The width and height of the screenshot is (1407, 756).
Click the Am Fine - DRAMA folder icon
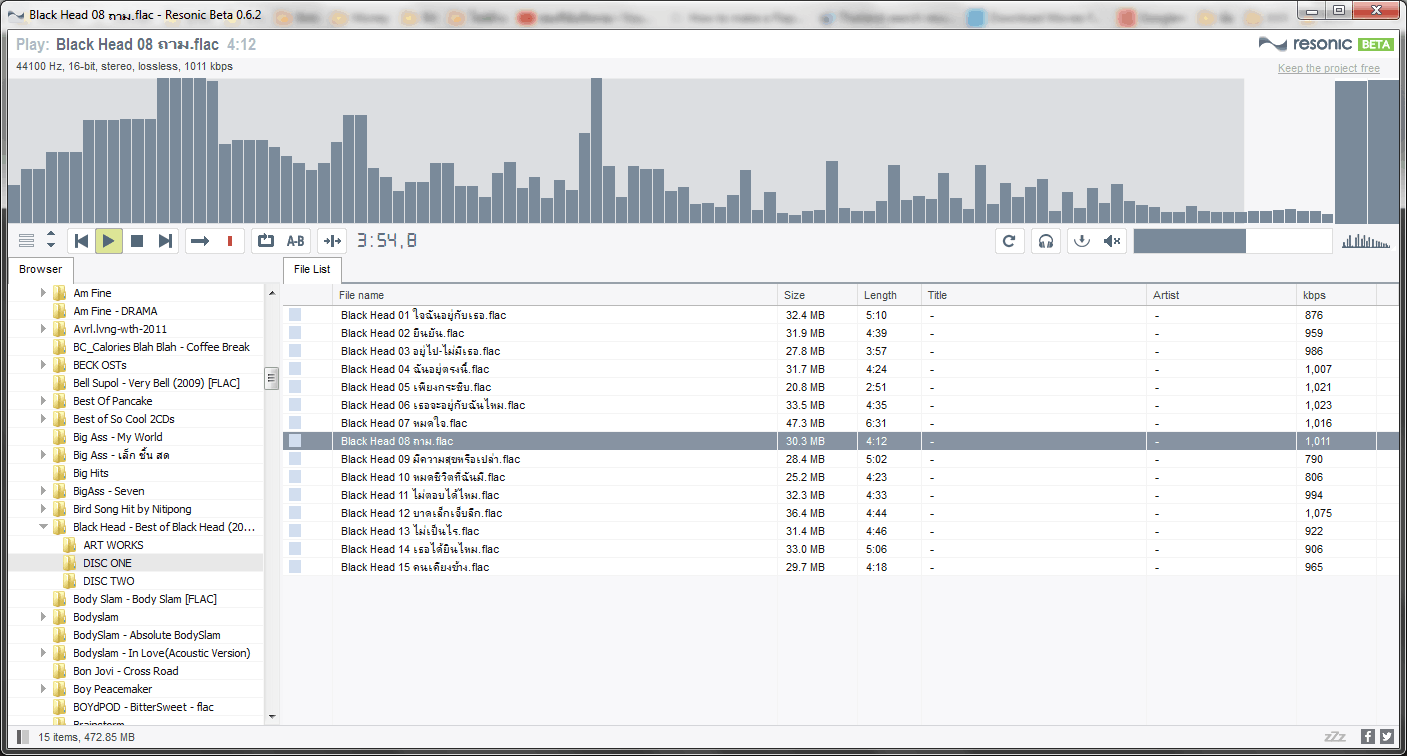point(60,311)
